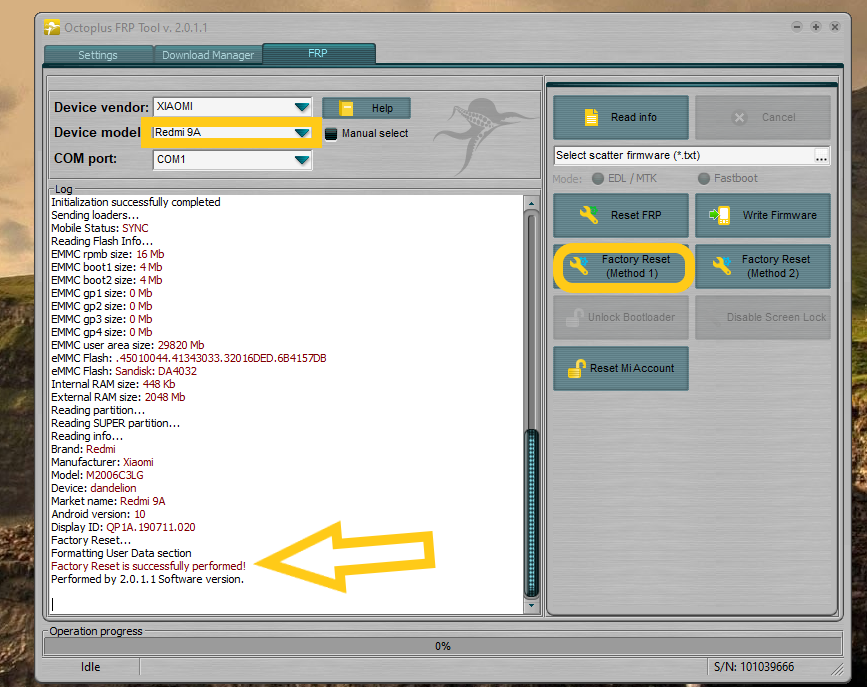867x687 pixels.
Task: Minimize the Octoplus FRP Tool window
Action: (797, 27)
